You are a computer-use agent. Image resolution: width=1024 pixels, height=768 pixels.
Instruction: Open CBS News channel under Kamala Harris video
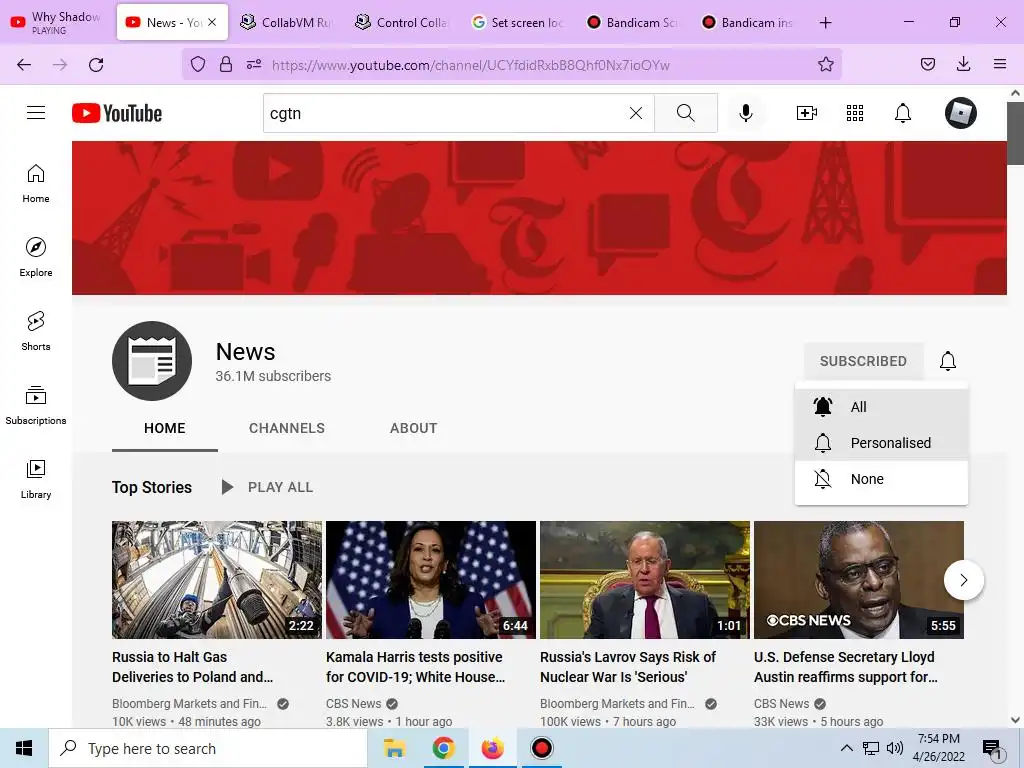[353, 704]
